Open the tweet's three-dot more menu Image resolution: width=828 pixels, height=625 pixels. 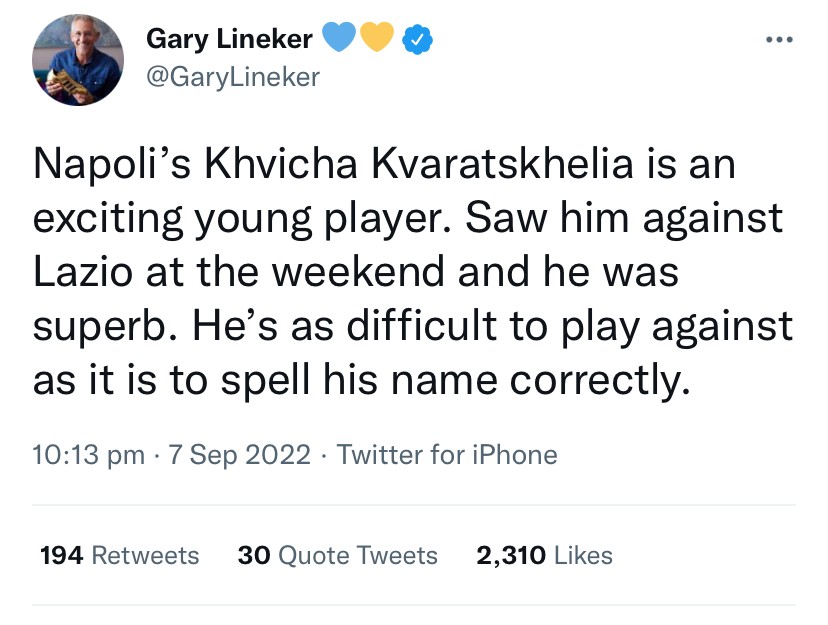(777, 41)
